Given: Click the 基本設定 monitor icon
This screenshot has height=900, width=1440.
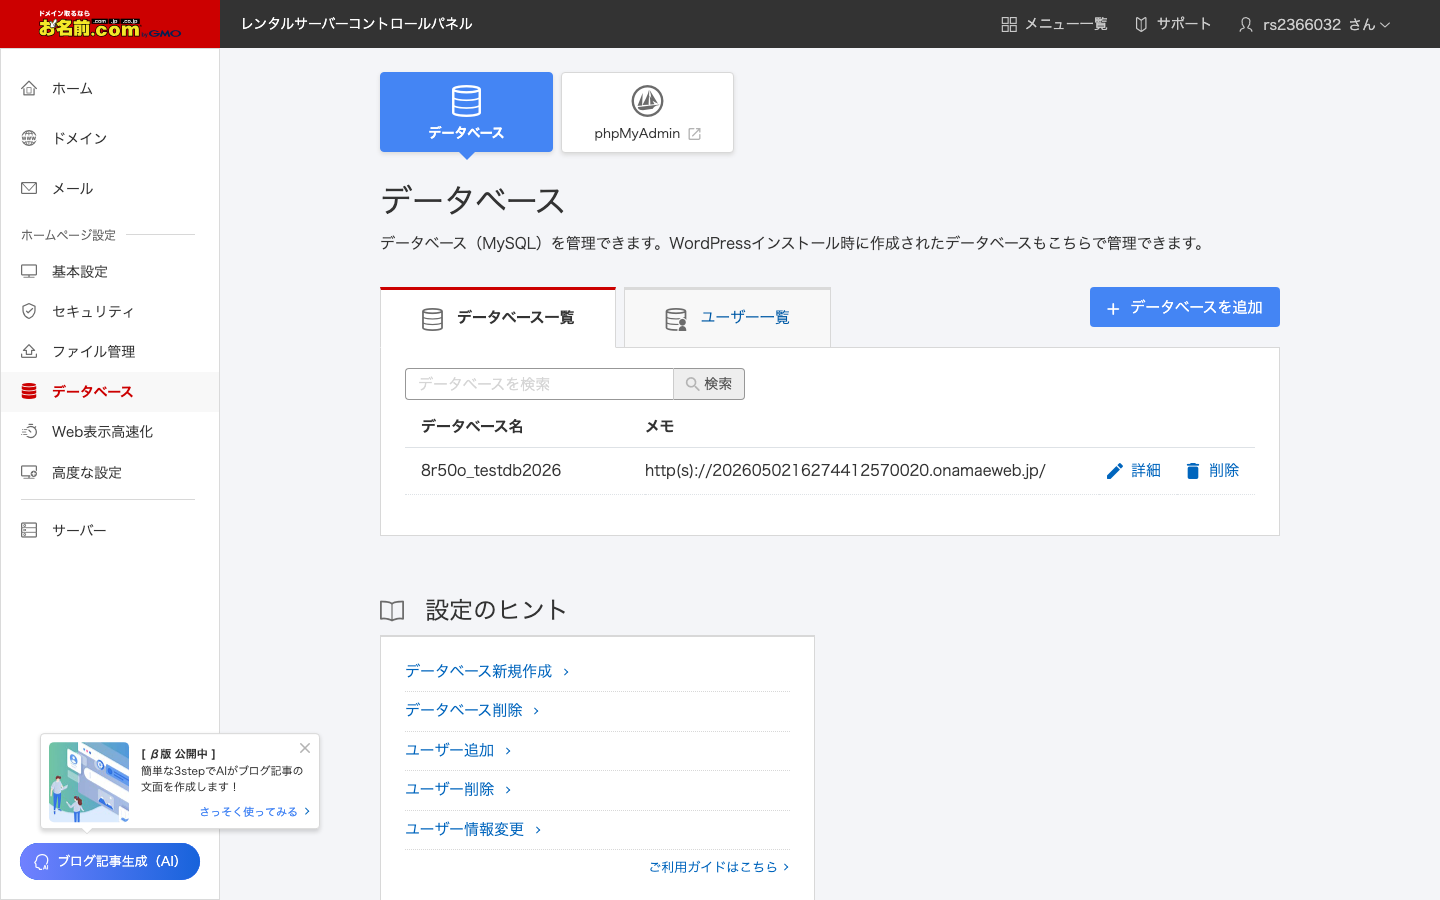Looking at the screenshot, I should pos(29,271).
